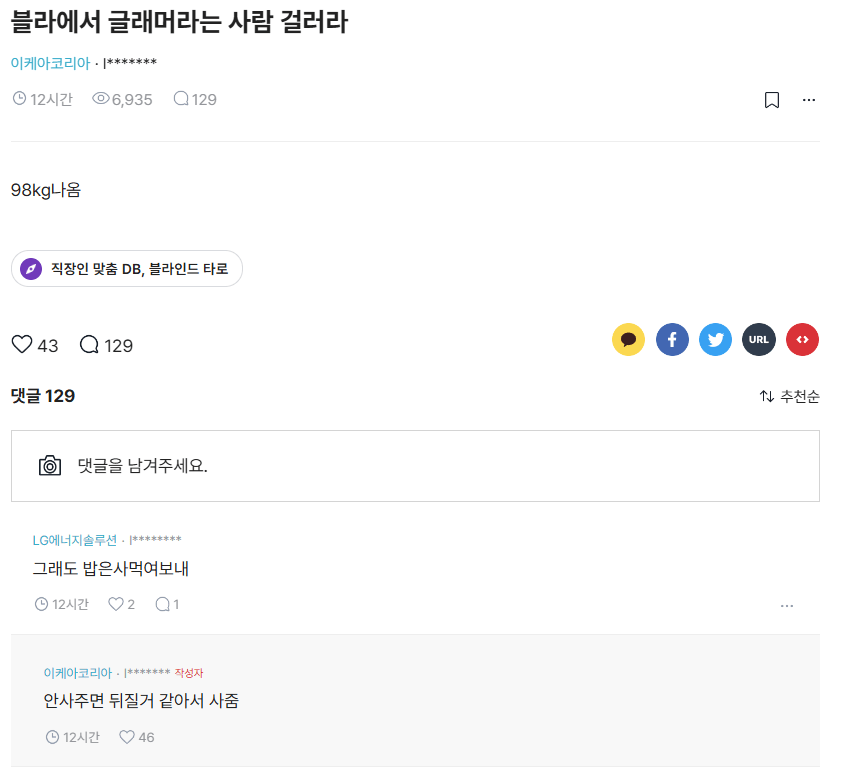The width and height of the screenshot is (843, 771).
Task: View the reply to the first comment
Action: [165, 604]
